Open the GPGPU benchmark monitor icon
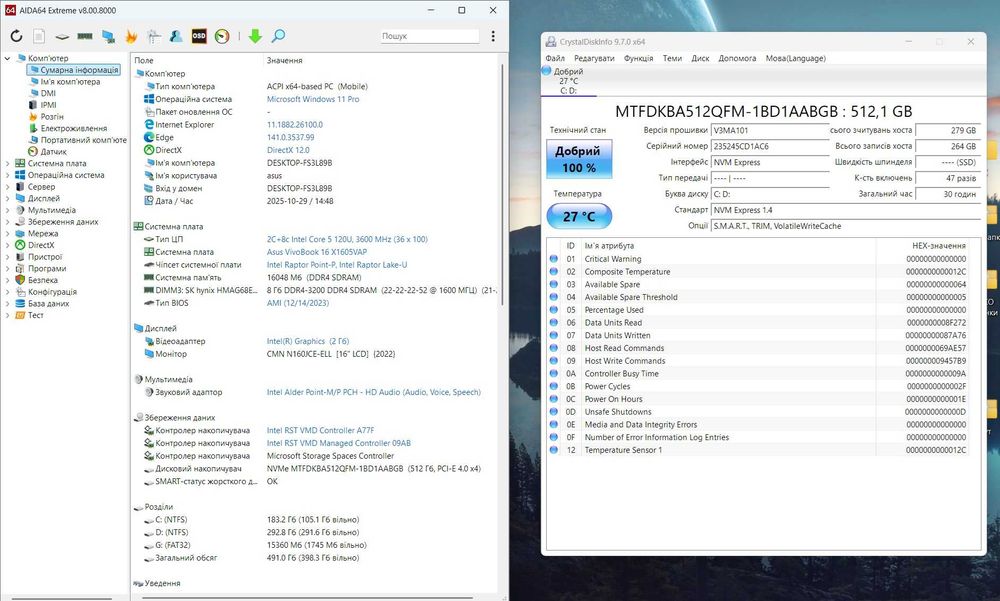This screenshot has height=601, width=1000. click(108, 36)
